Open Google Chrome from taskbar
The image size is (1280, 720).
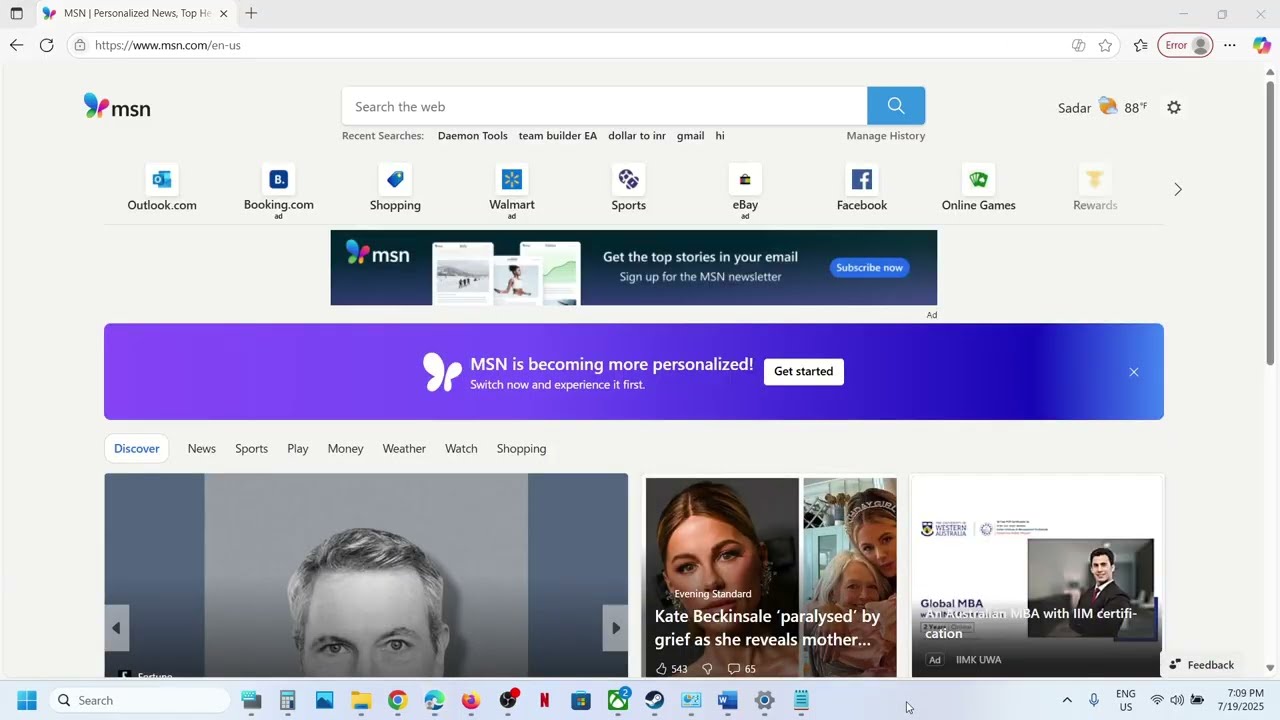point(398,700)
